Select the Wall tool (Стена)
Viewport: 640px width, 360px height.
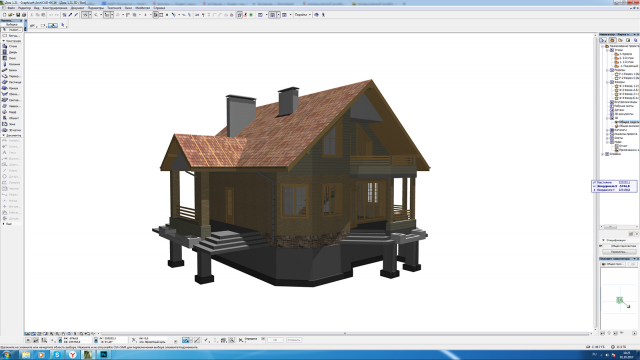[11, 46]
